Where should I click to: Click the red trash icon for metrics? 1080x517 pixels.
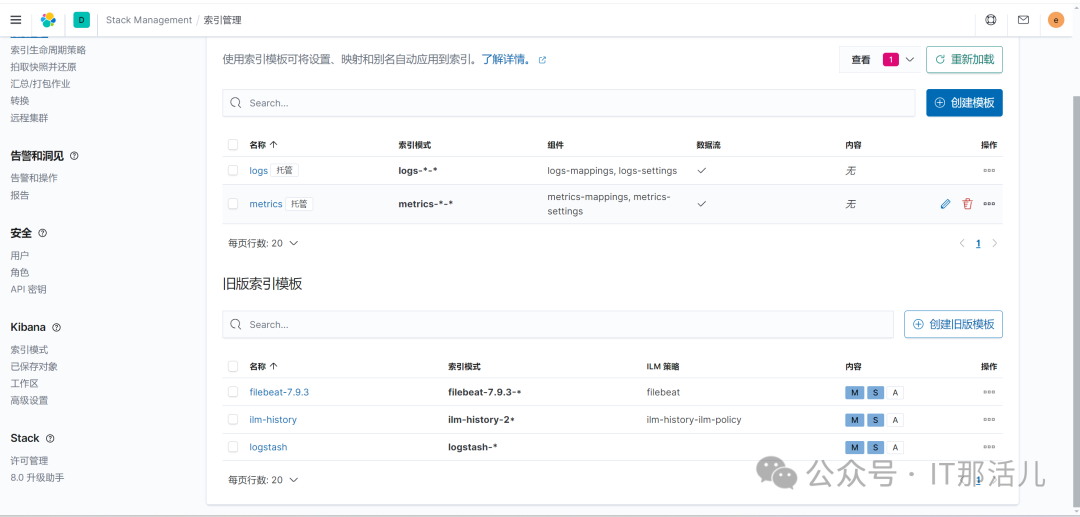(967, 204)
